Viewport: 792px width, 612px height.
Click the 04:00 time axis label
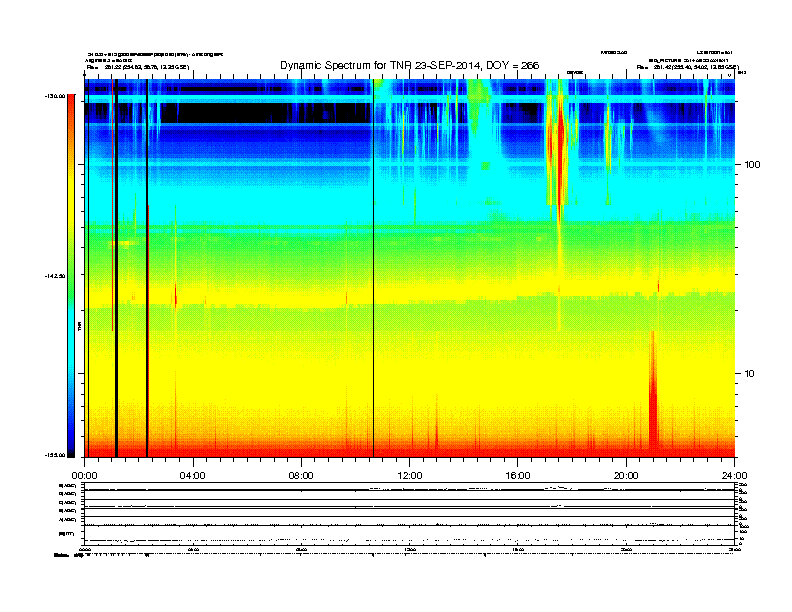coord(193,476)
